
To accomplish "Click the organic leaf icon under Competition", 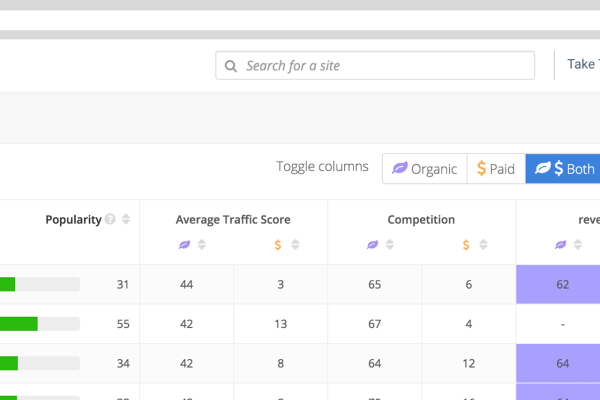I will [372, 245].
